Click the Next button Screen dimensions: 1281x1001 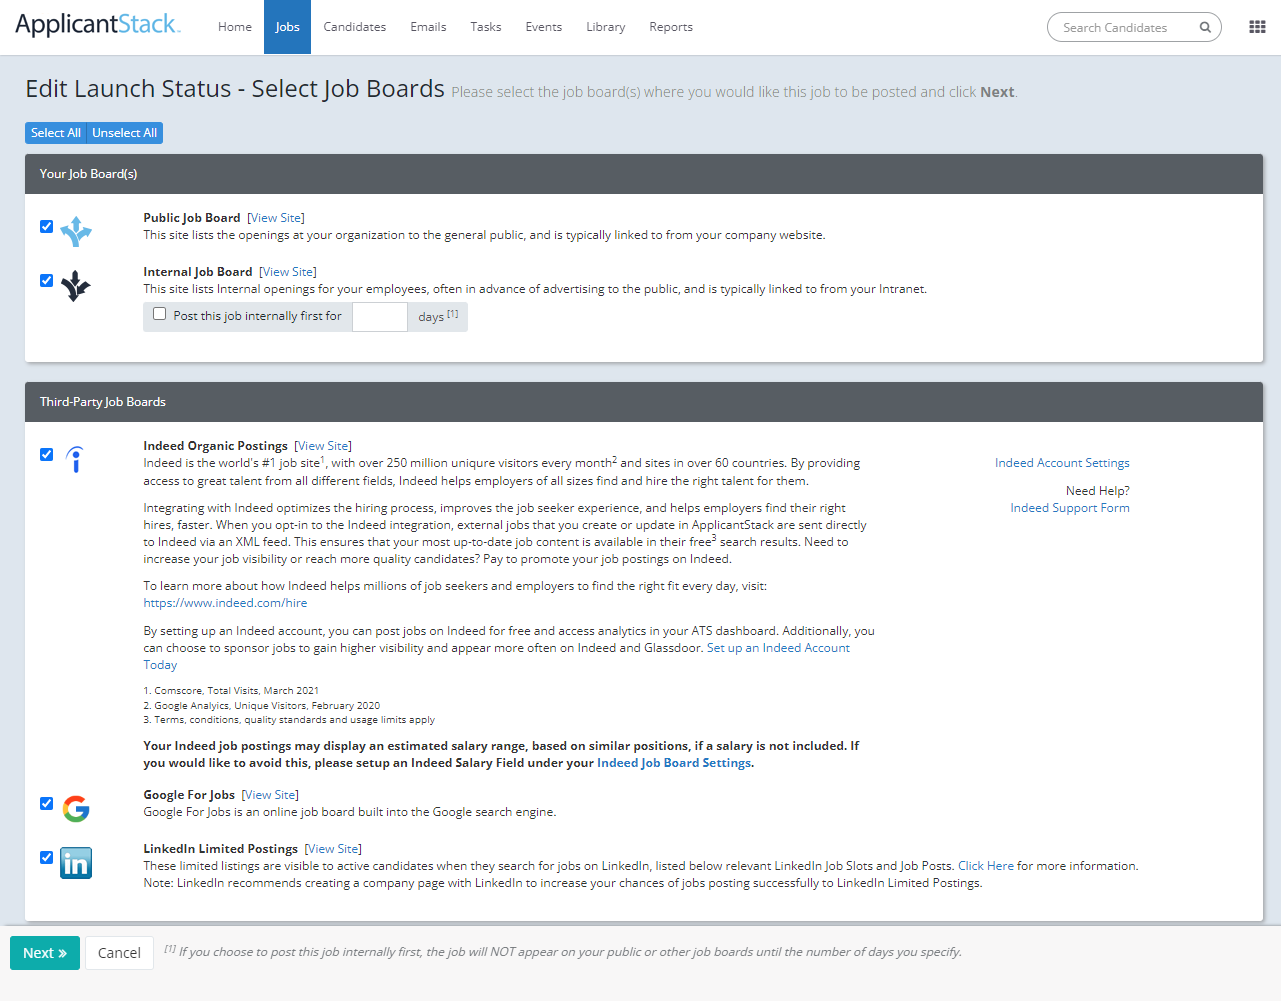[44, 953]
